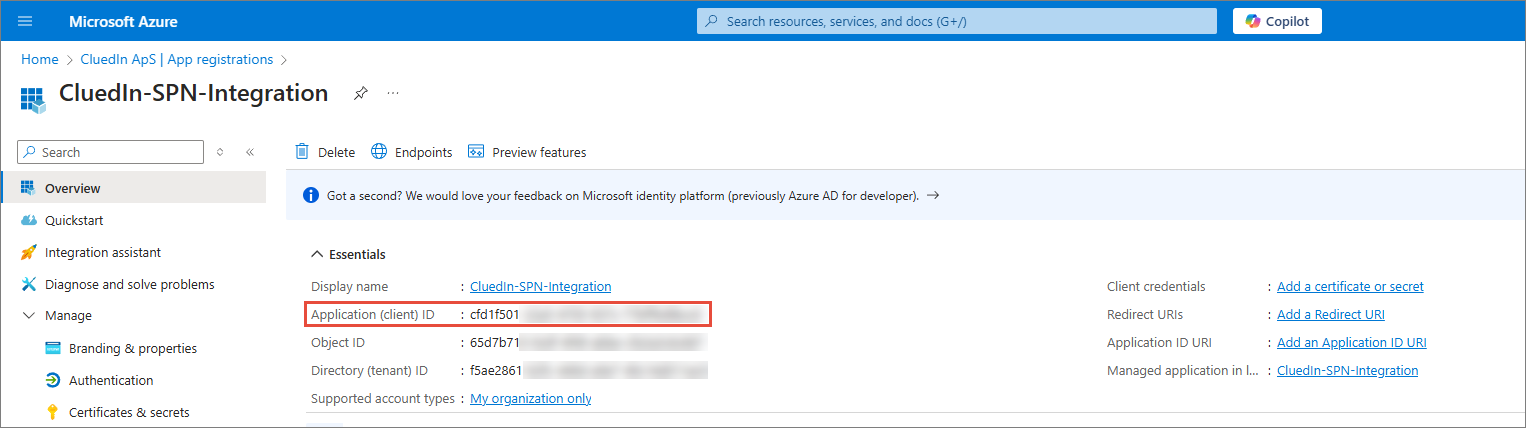The width and height of the screenshot is (1526, 428).
Task: Select the Application (client) ID value cfd1f501
Action: 495,314
